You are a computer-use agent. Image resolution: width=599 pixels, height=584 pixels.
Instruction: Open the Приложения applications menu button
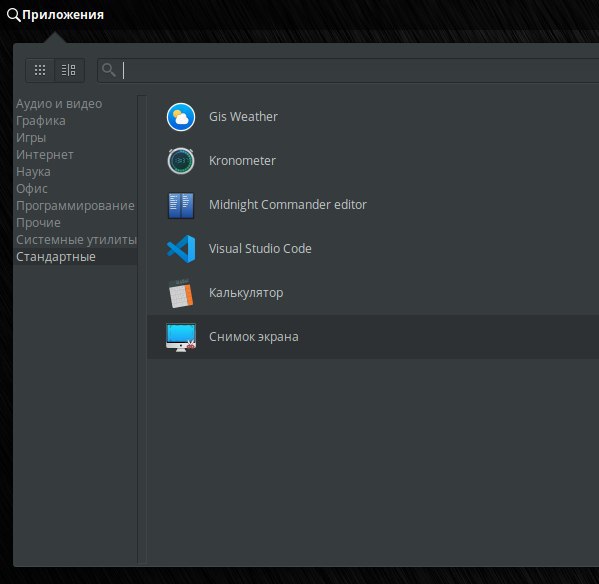pyautogui.click(x=56, y=15)
